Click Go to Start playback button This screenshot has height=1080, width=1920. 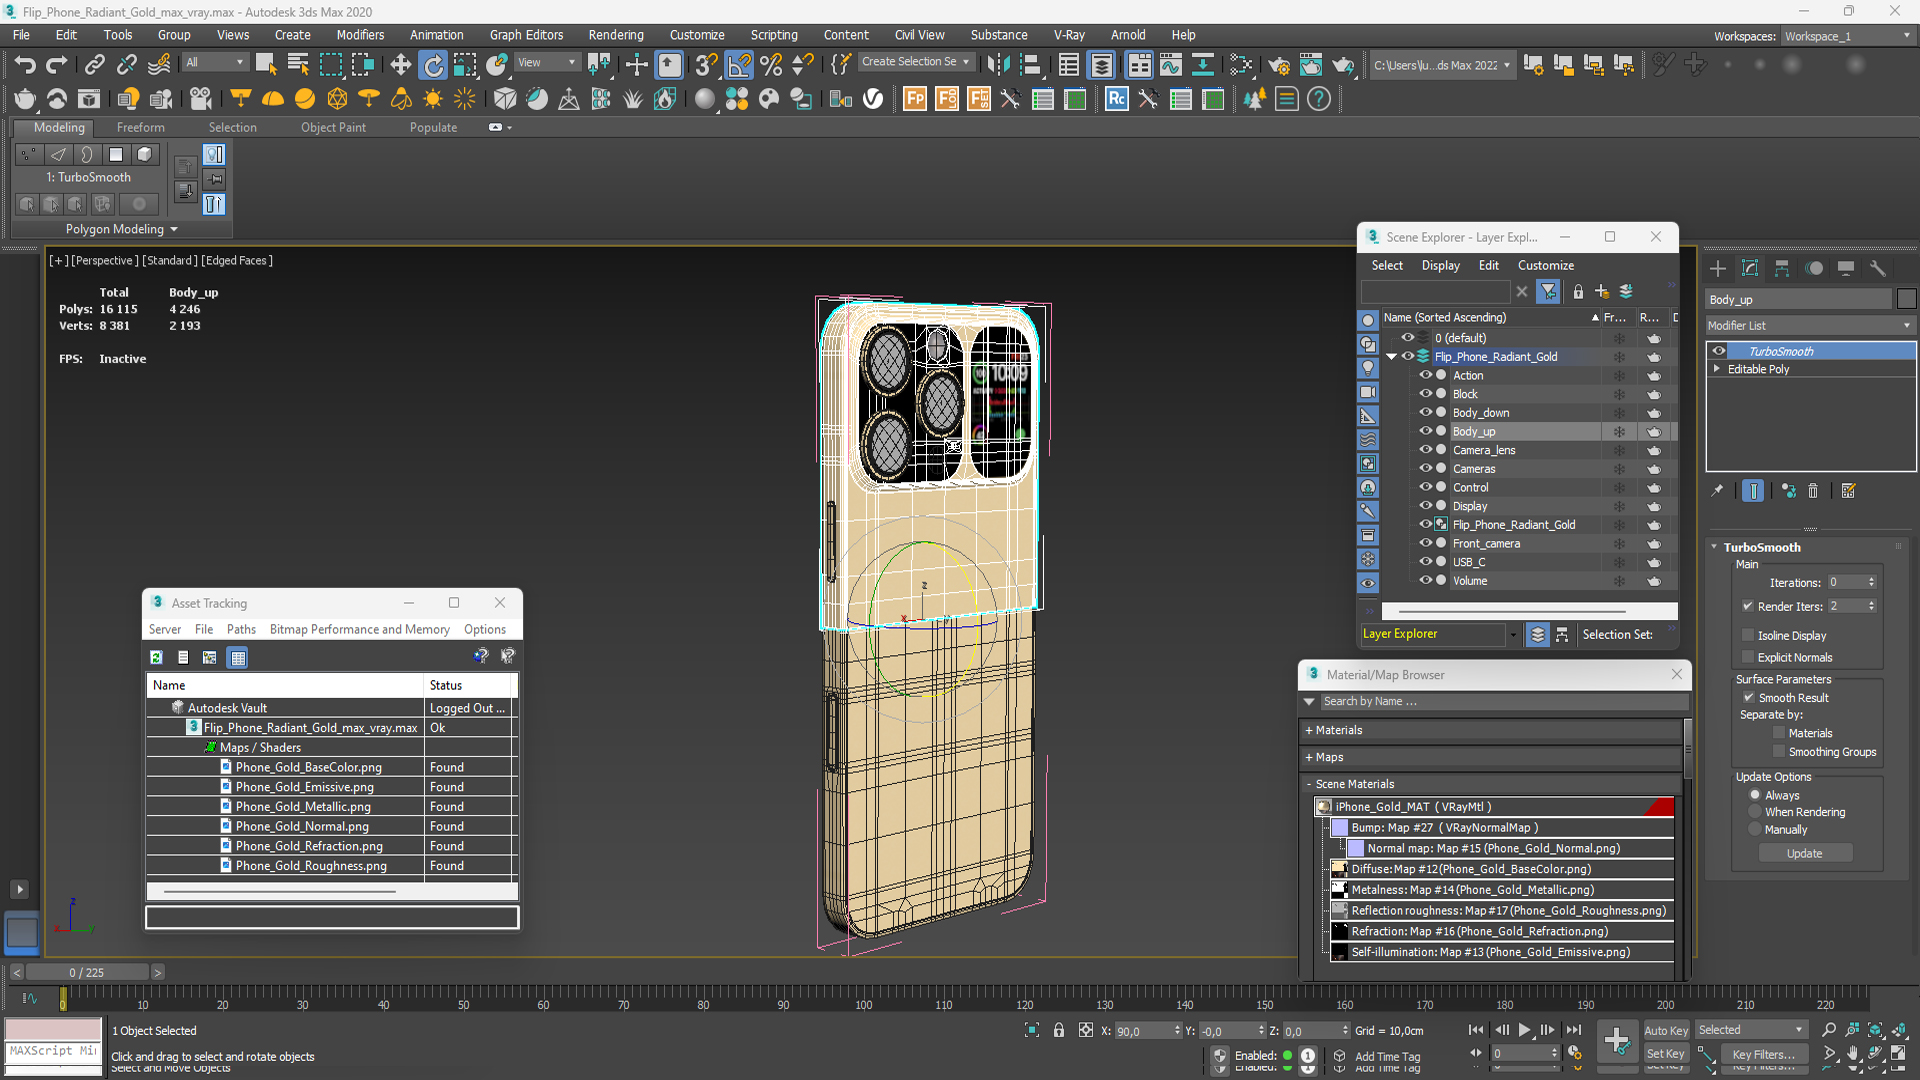tap(1476, 1030)
